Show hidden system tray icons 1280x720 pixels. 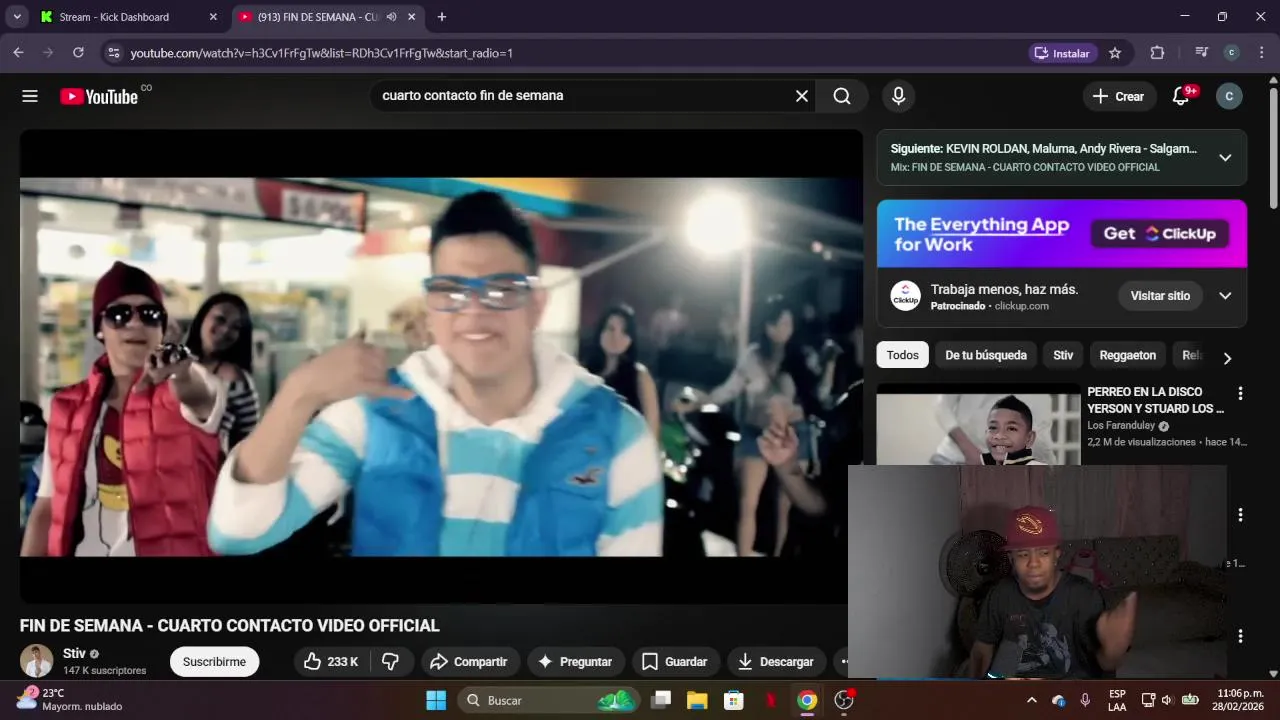1031,700
